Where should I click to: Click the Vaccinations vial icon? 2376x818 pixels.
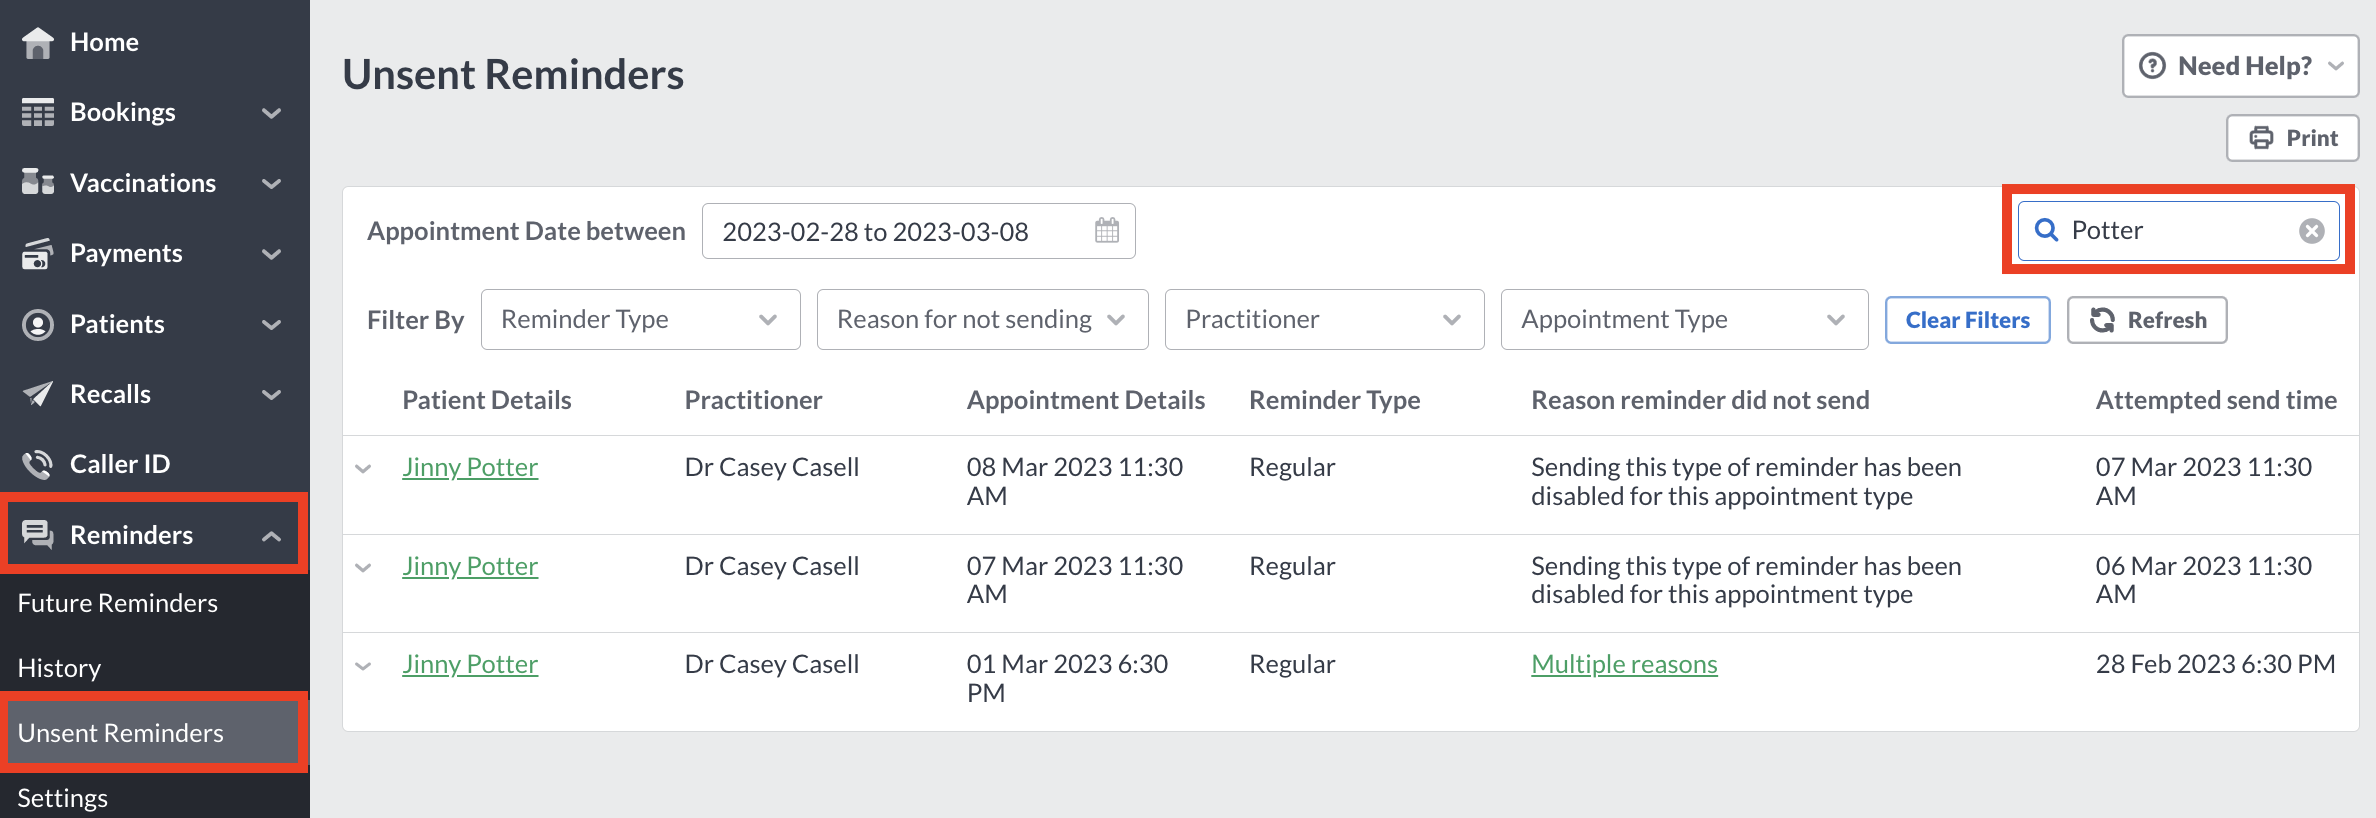pyautogui.click(x=38, y=182)
